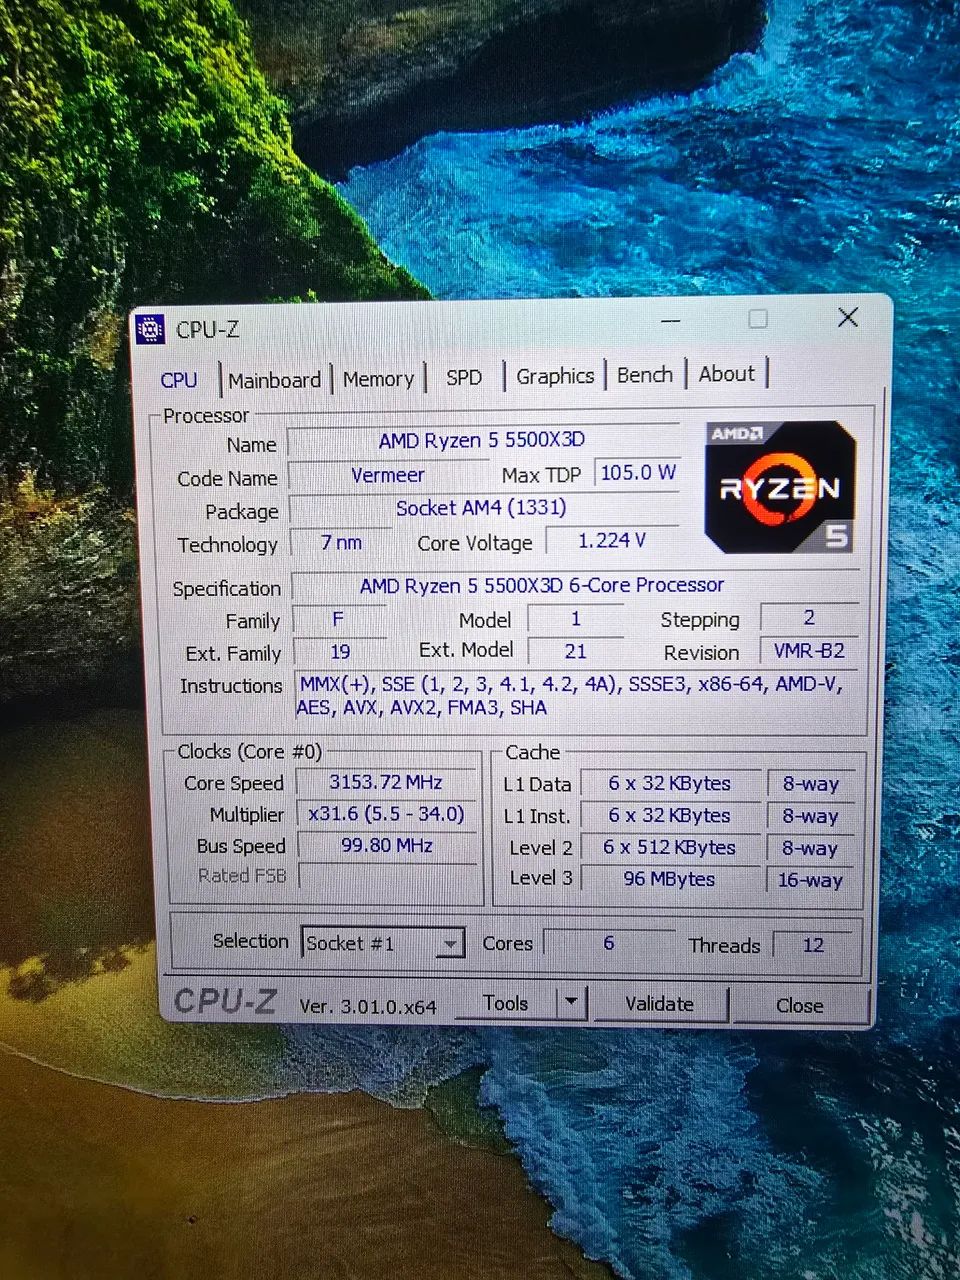
Task: Click the maximize button of CPU-Z
Action: [x=758, y=319]
